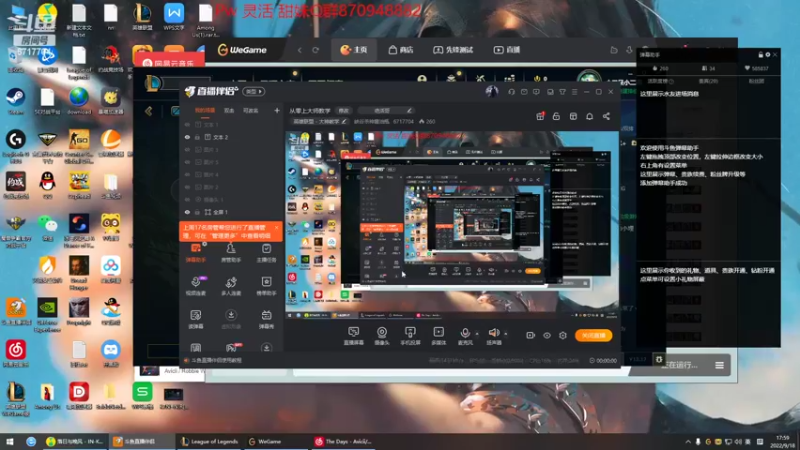Image resolution: width=800 pixels, height=450 pixels.
Task: Click the orange stop live button
Action: pyautogui.click(x=593, y=335)
